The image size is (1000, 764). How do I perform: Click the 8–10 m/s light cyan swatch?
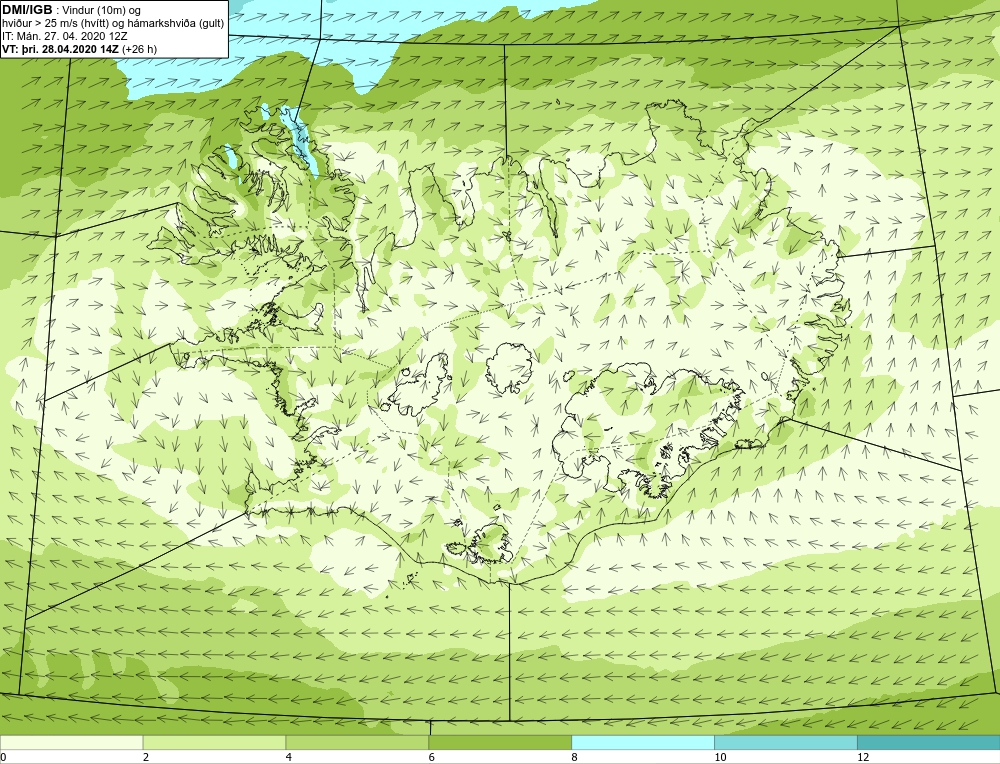(x=643, y=742)
